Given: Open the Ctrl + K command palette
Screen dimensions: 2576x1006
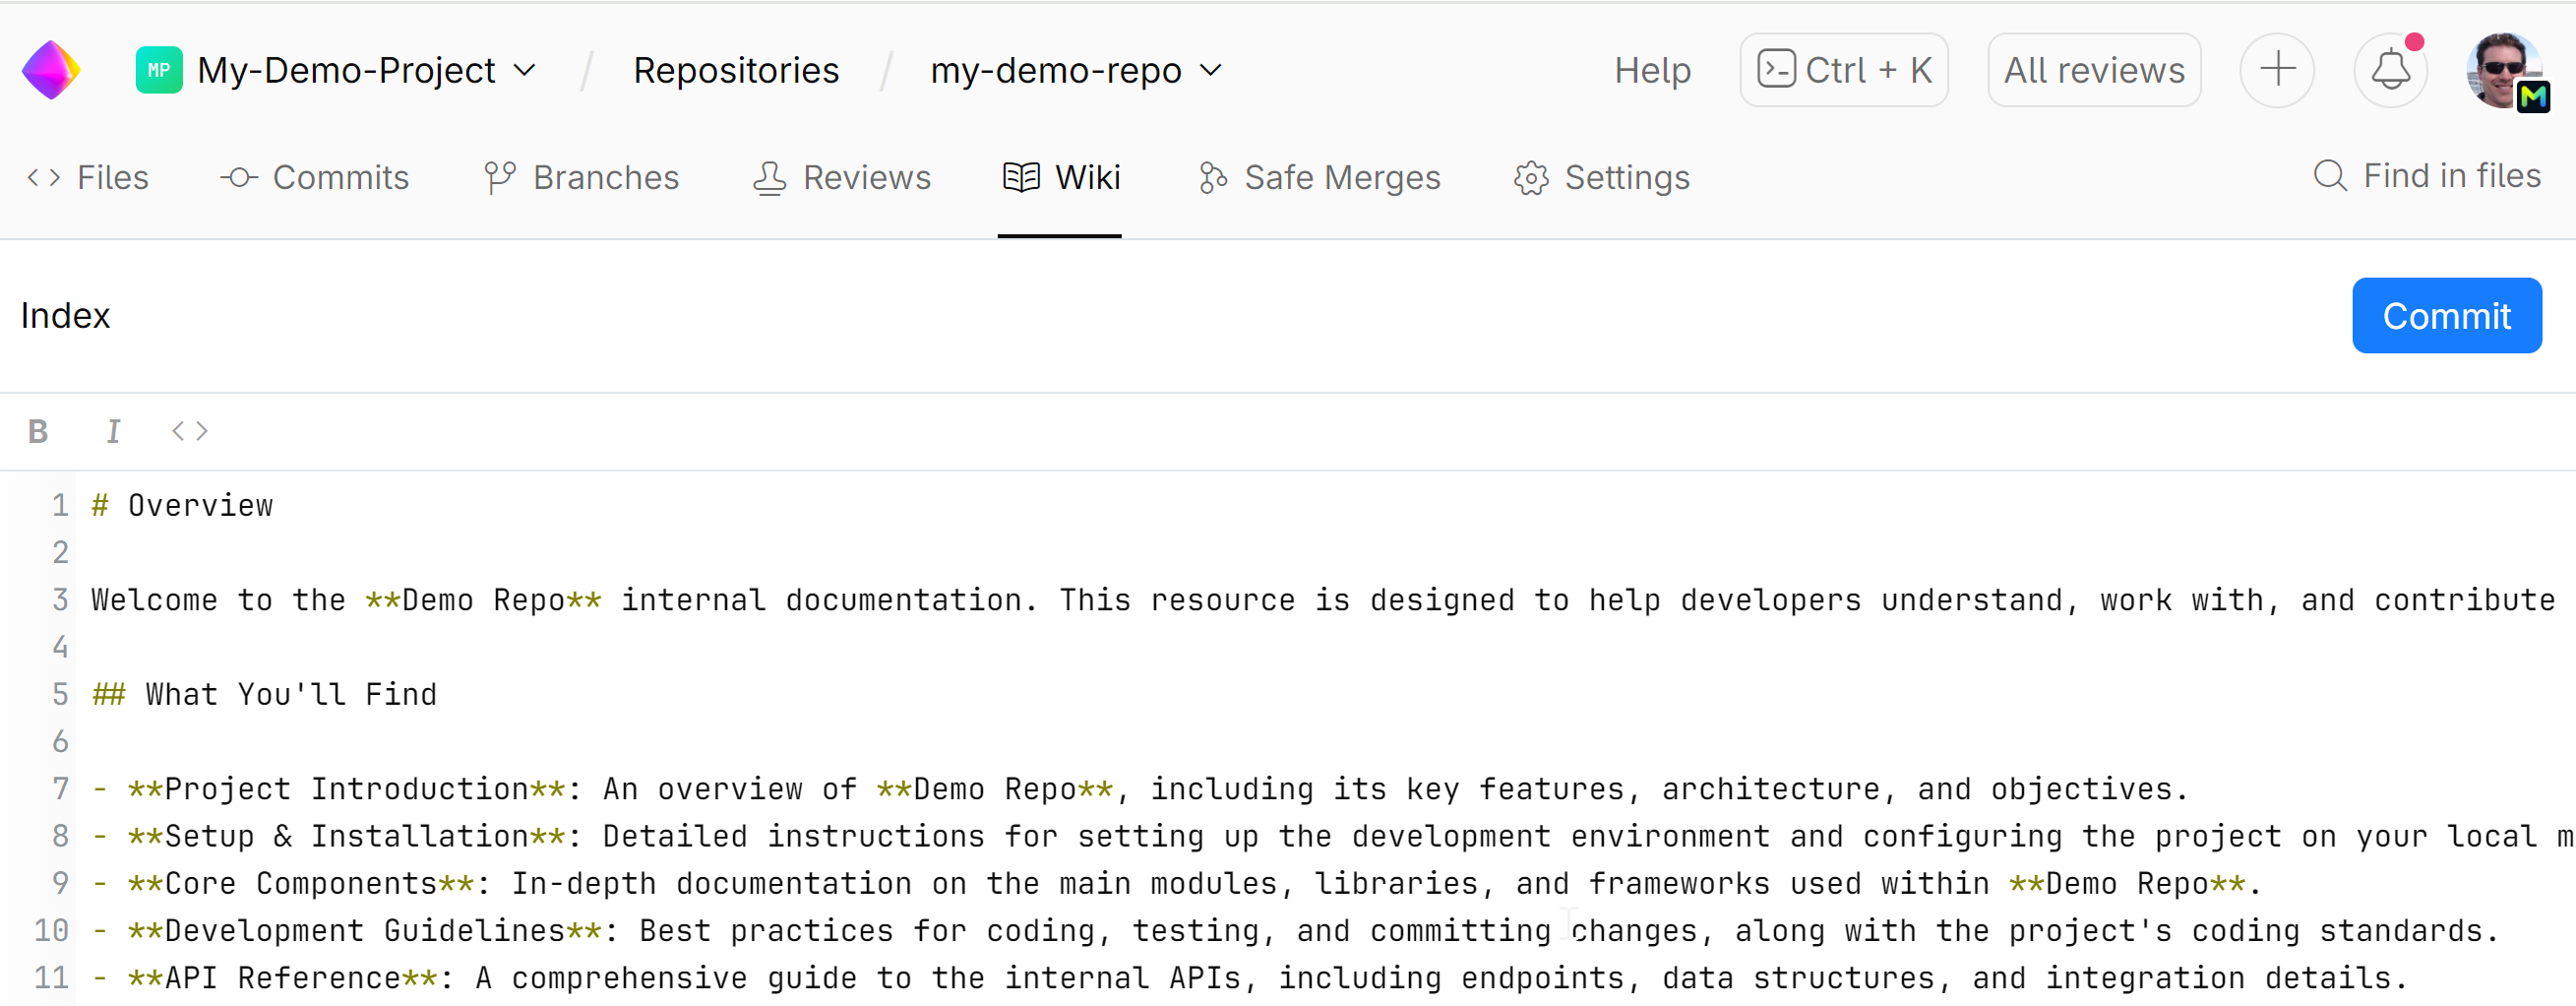Looking at the screenshot, I should tap(1843, 69).
